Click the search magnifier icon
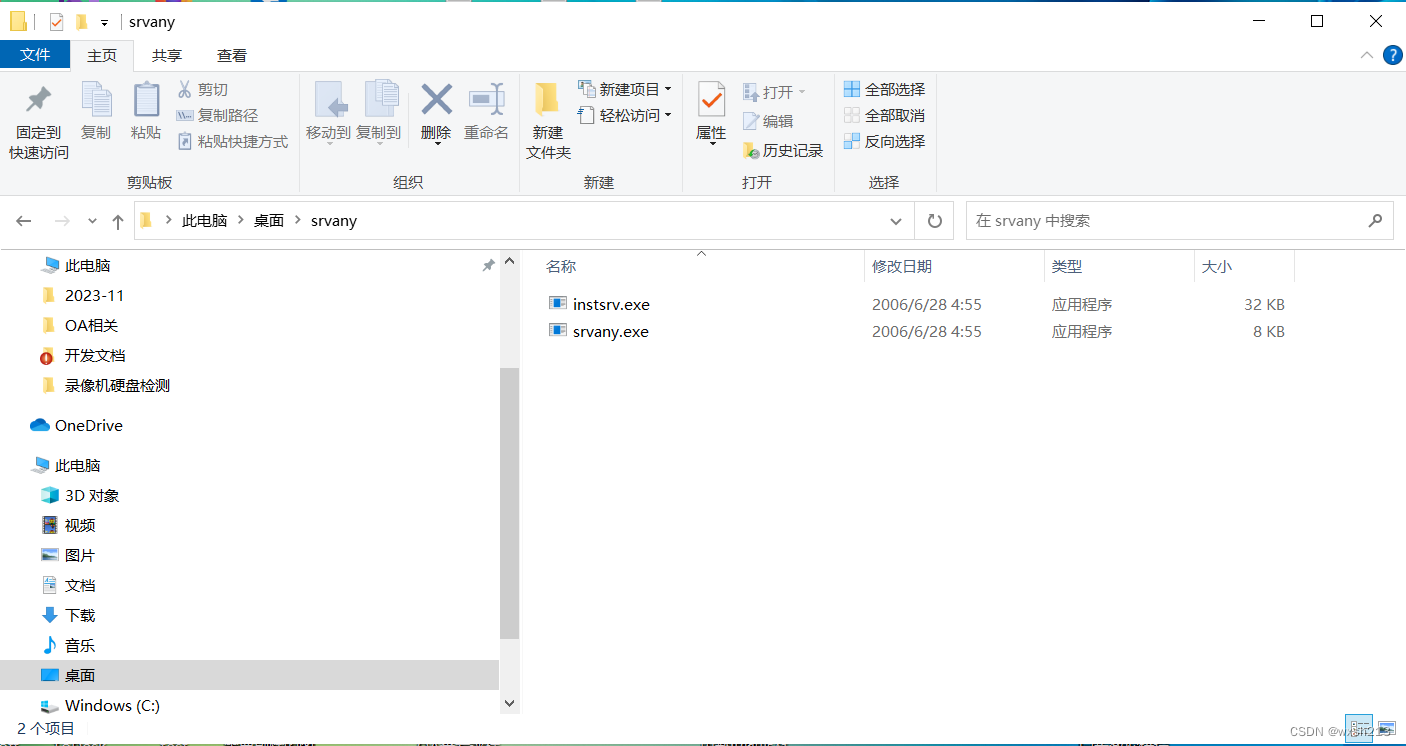 [x=1376, y=221]
